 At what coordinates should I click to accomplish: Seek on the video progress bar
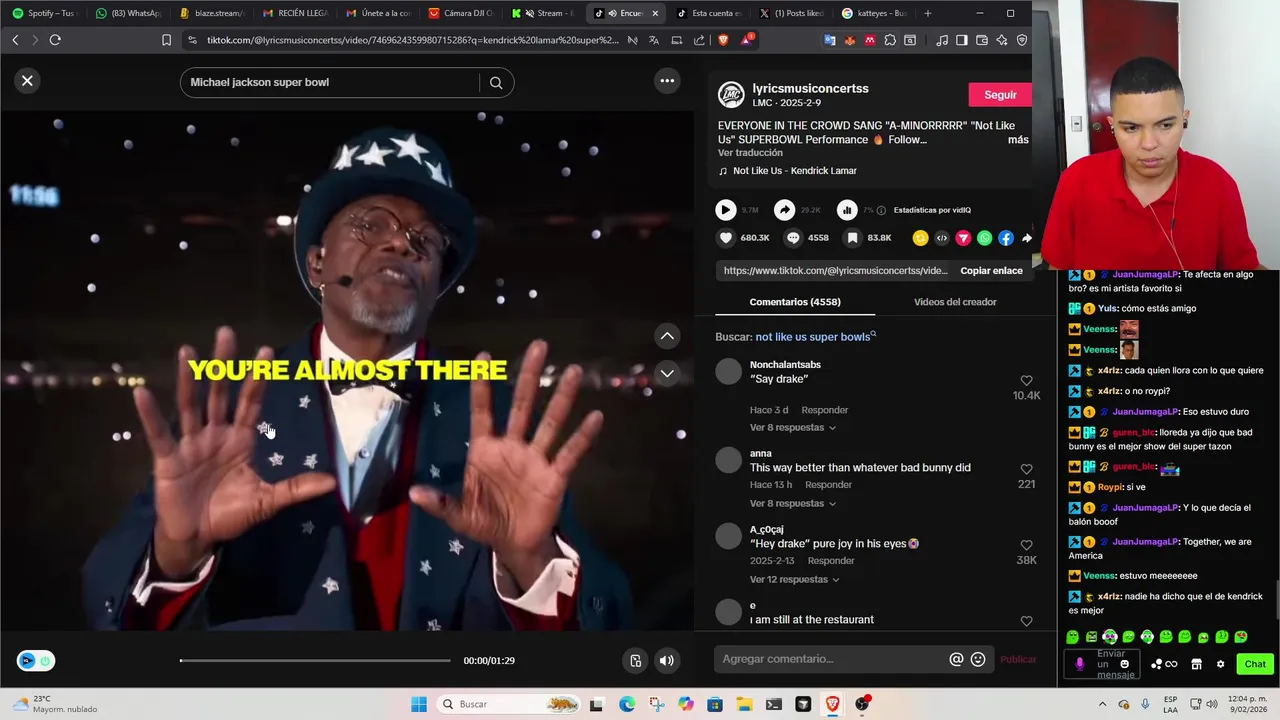315,660
